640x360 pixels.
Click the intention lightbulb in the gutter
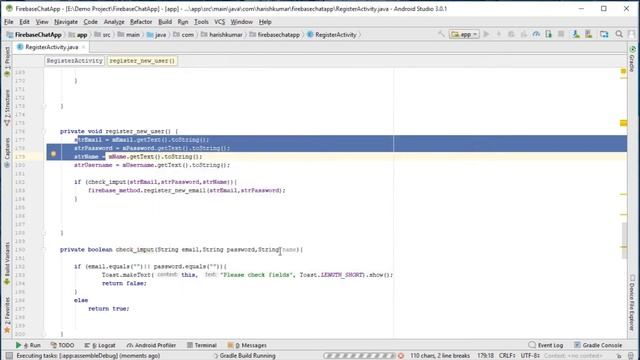(53, 154)
